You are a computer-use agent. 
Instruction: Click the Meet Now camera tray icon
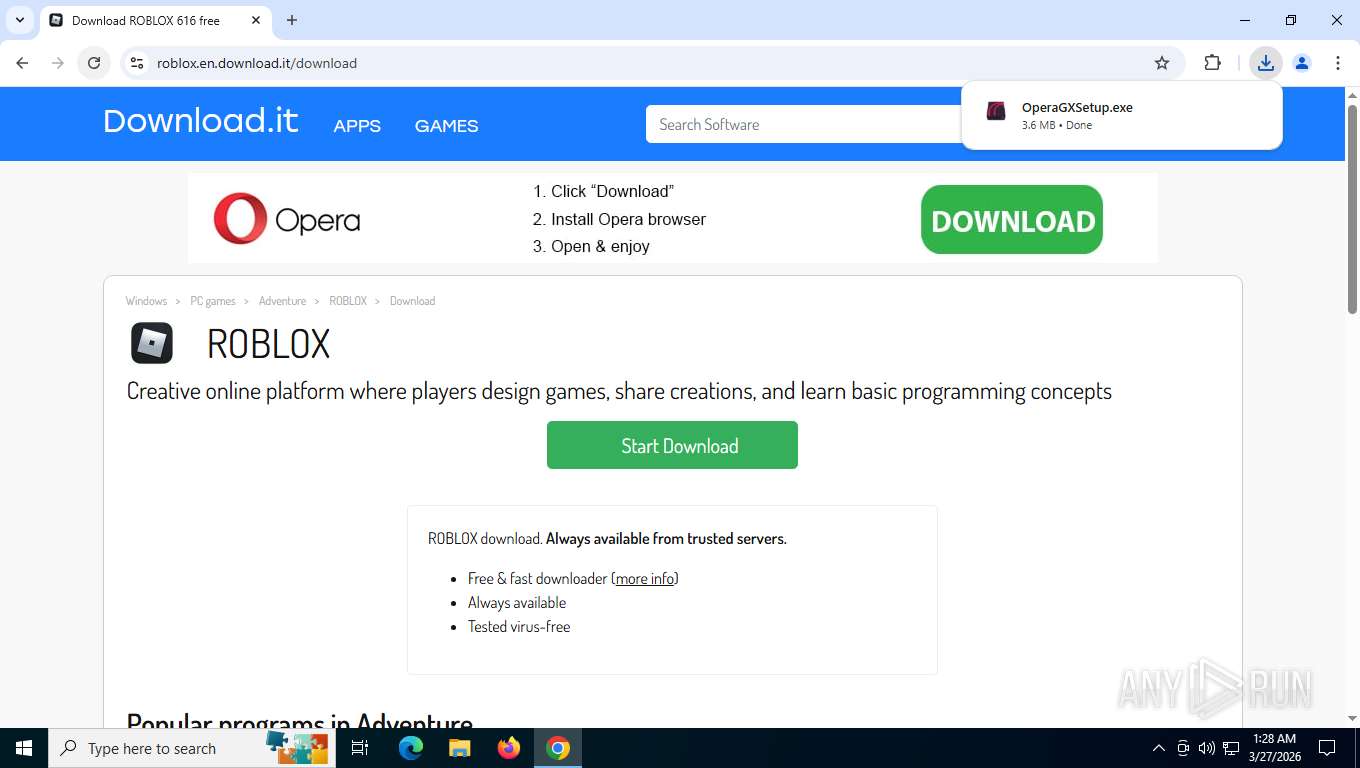click(x=1183, y=748)
